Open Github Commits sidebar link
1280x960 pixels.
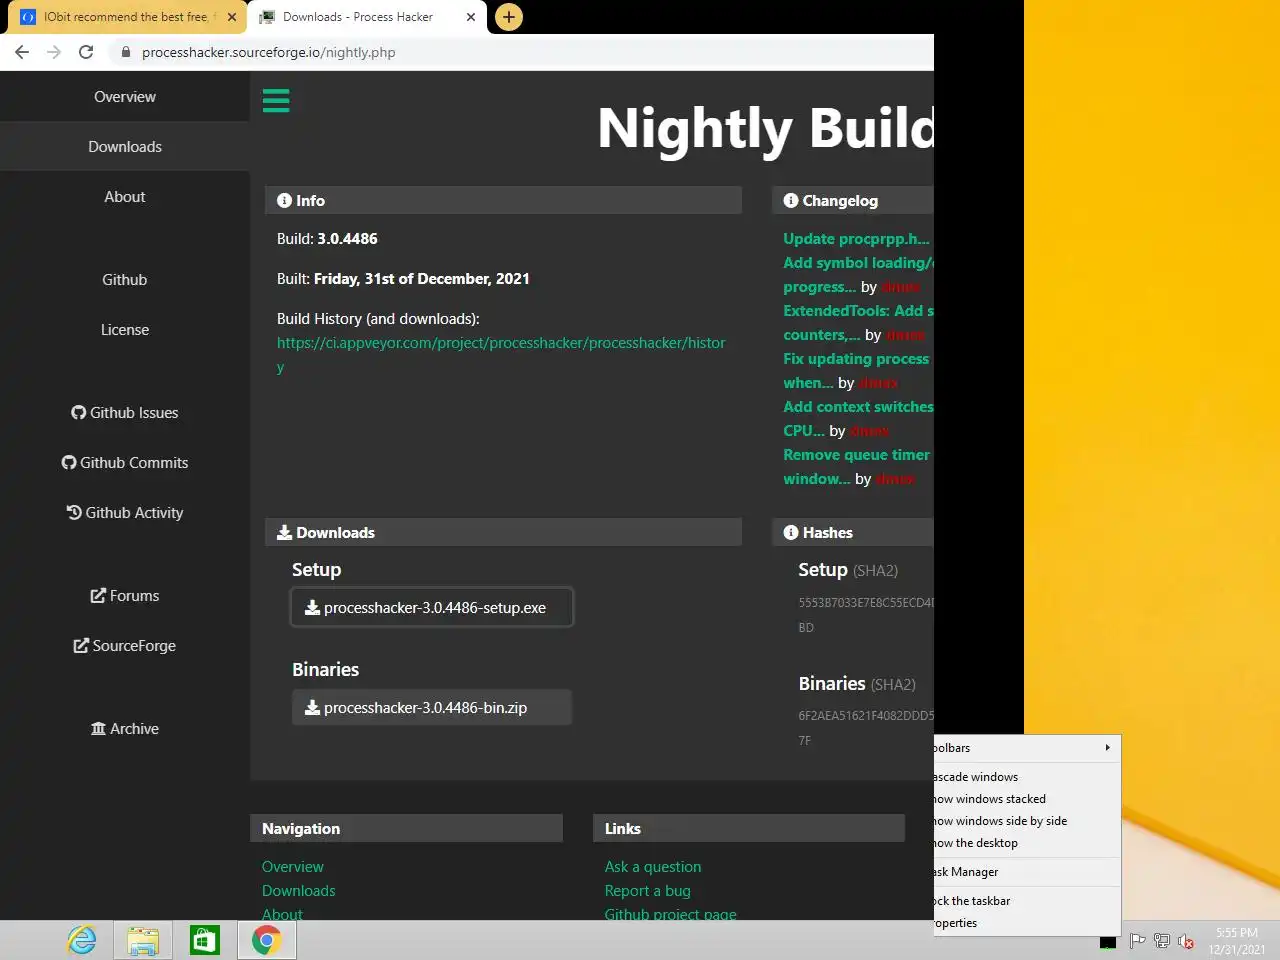pos(125,463)
